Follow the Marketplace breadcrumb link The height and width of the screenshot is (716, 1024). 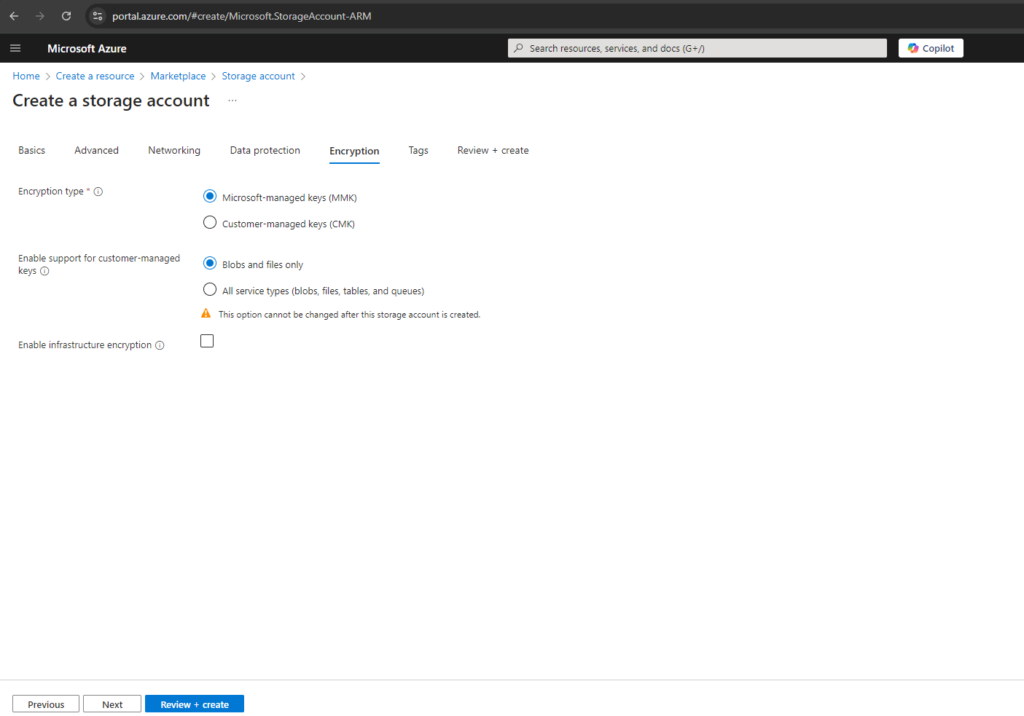(x=178, y=76)
